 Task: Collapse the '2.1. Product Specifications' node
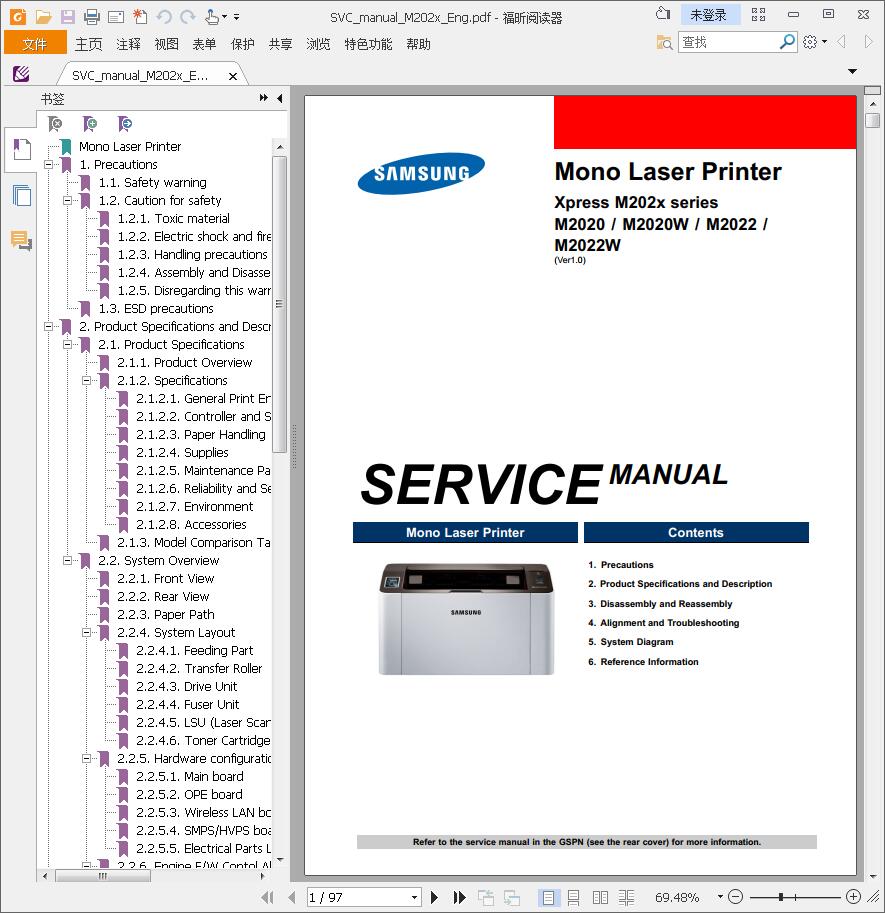pos(68,345)
